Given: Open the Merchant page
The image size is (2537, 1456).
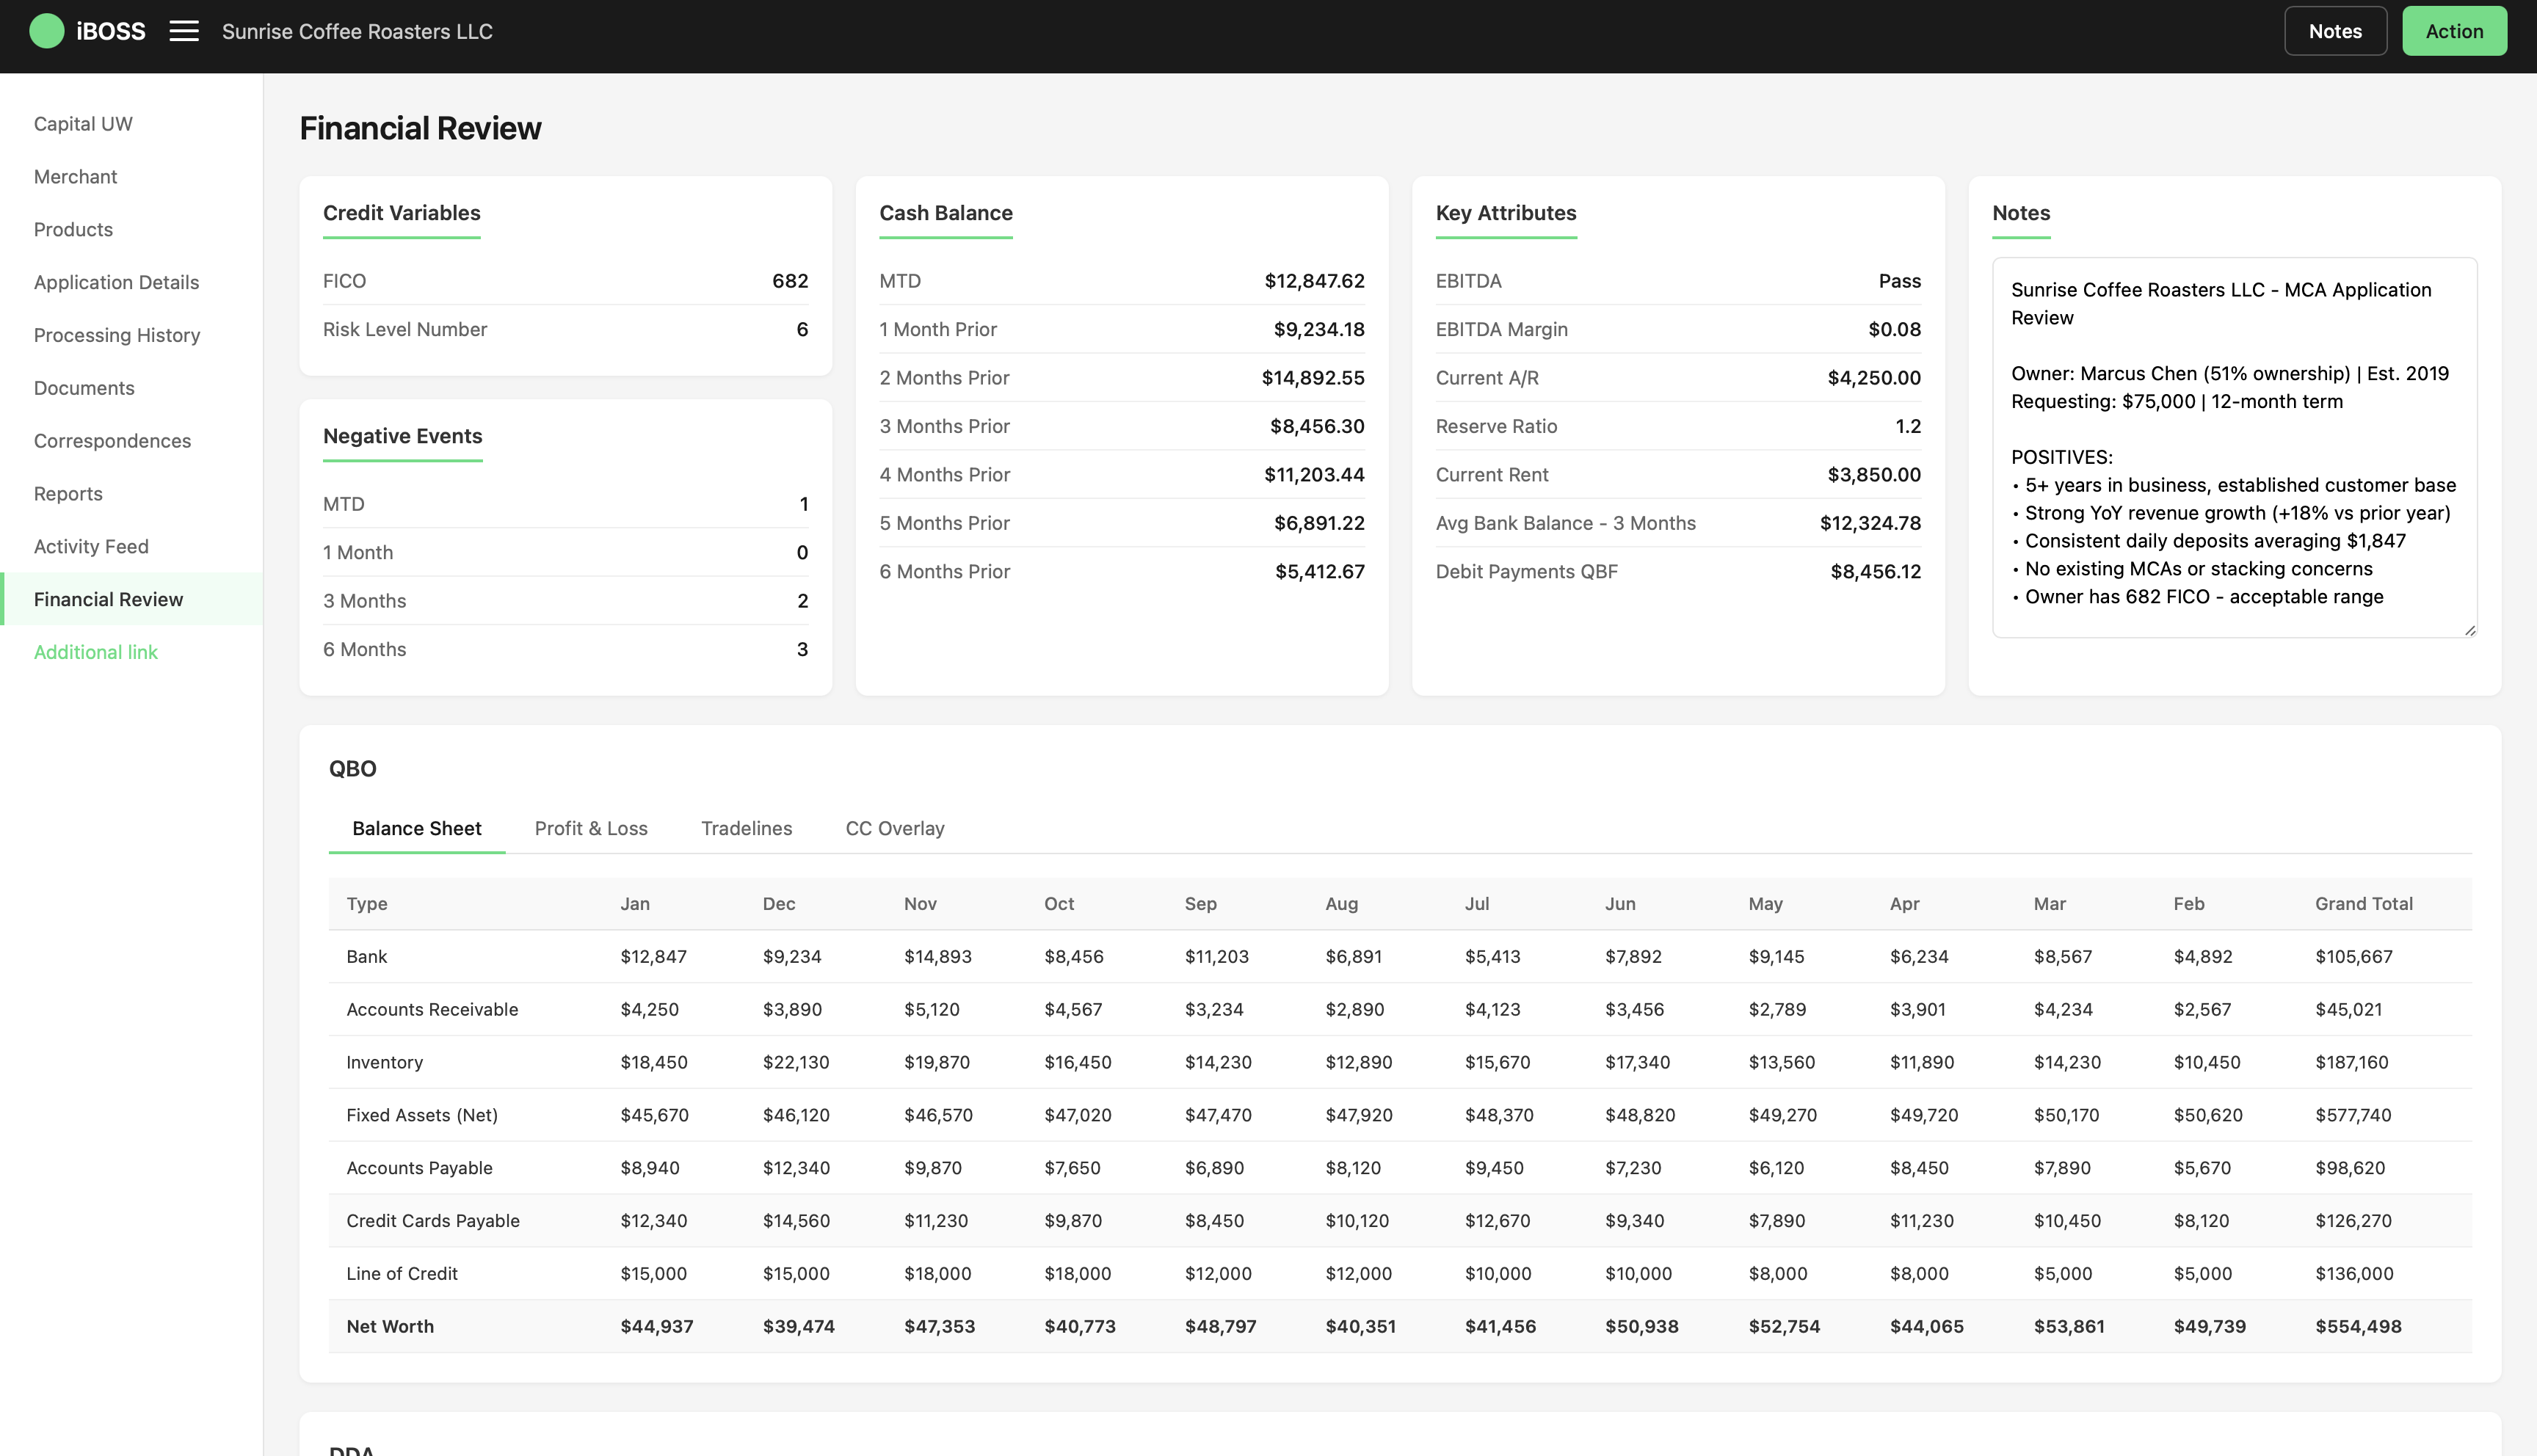Looking at the screenshot, I should coord(75,176).
